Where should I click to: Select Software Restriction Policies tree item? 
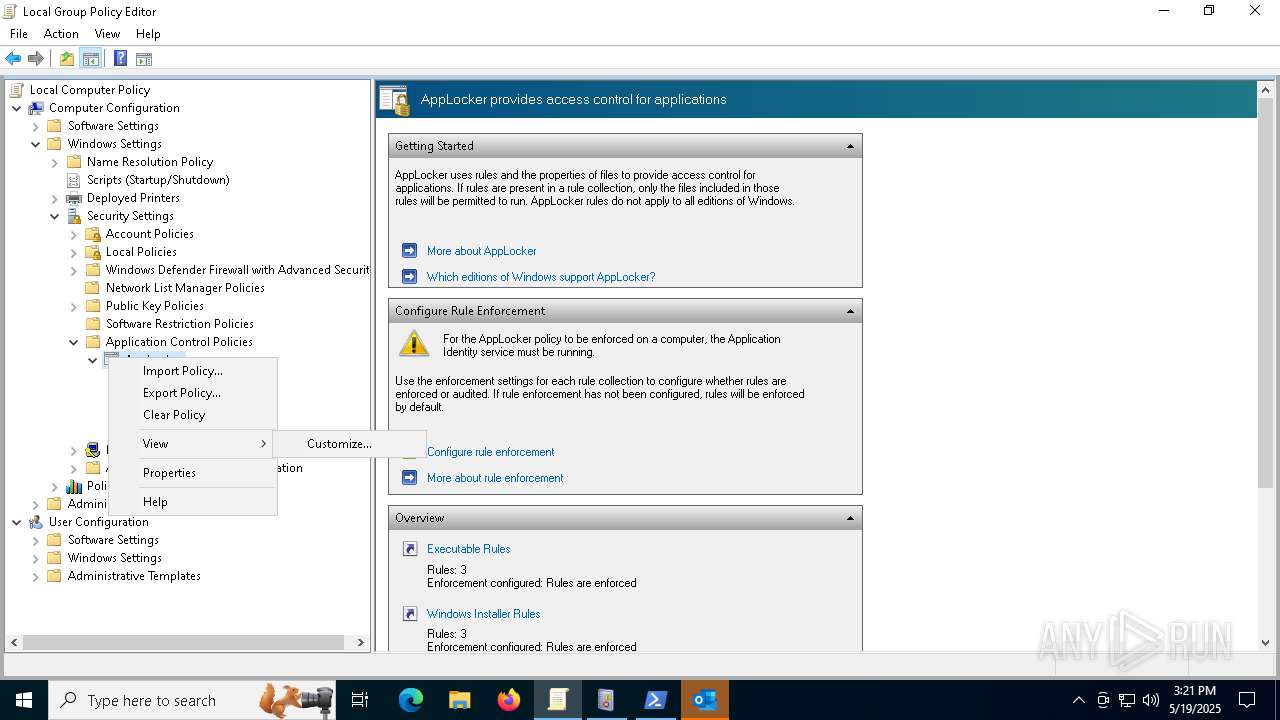point(180,324)
